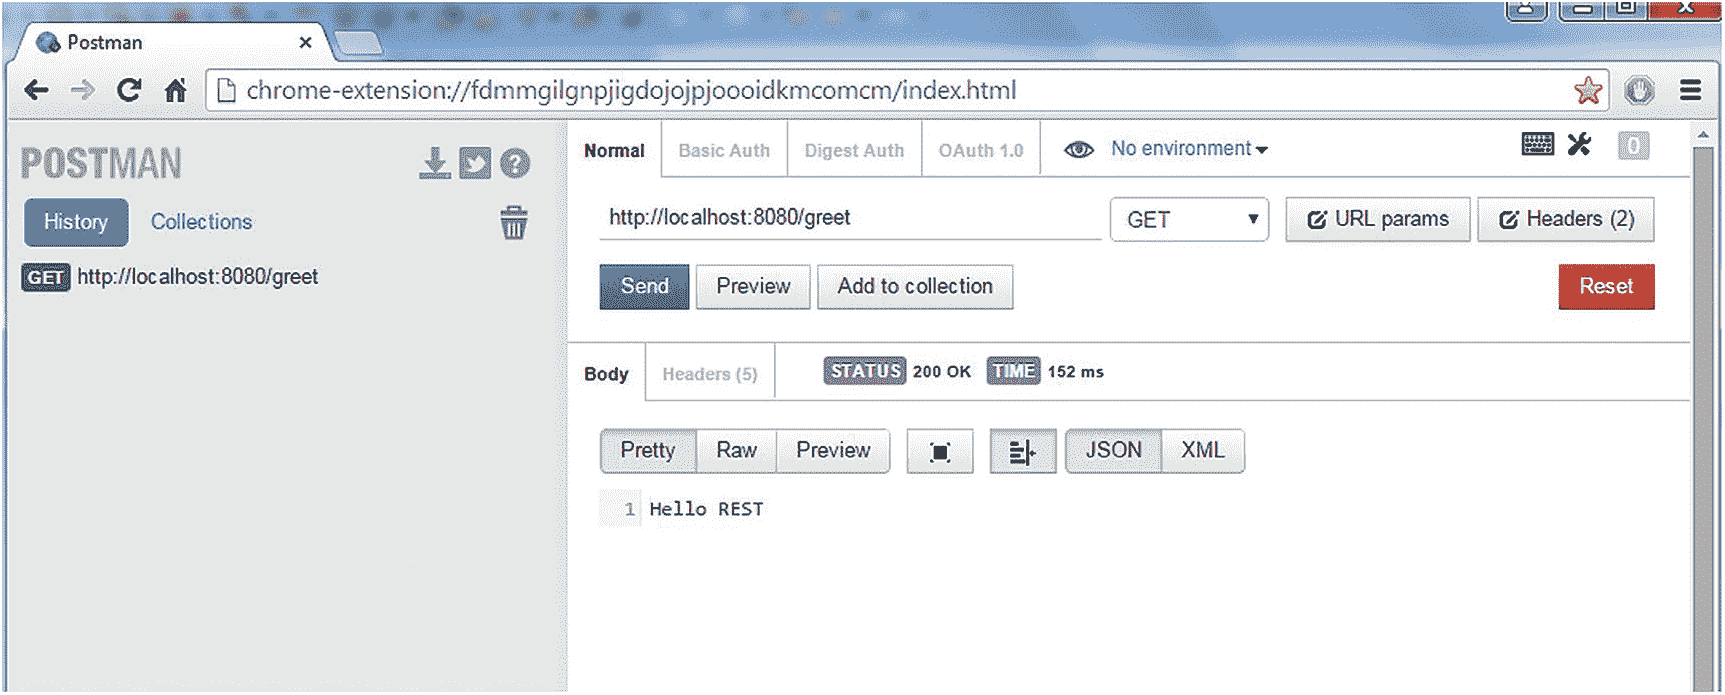The image size is (1725, 695).
Task: Switch to Digest Auth tab
Action: click(x=854, y=151)
